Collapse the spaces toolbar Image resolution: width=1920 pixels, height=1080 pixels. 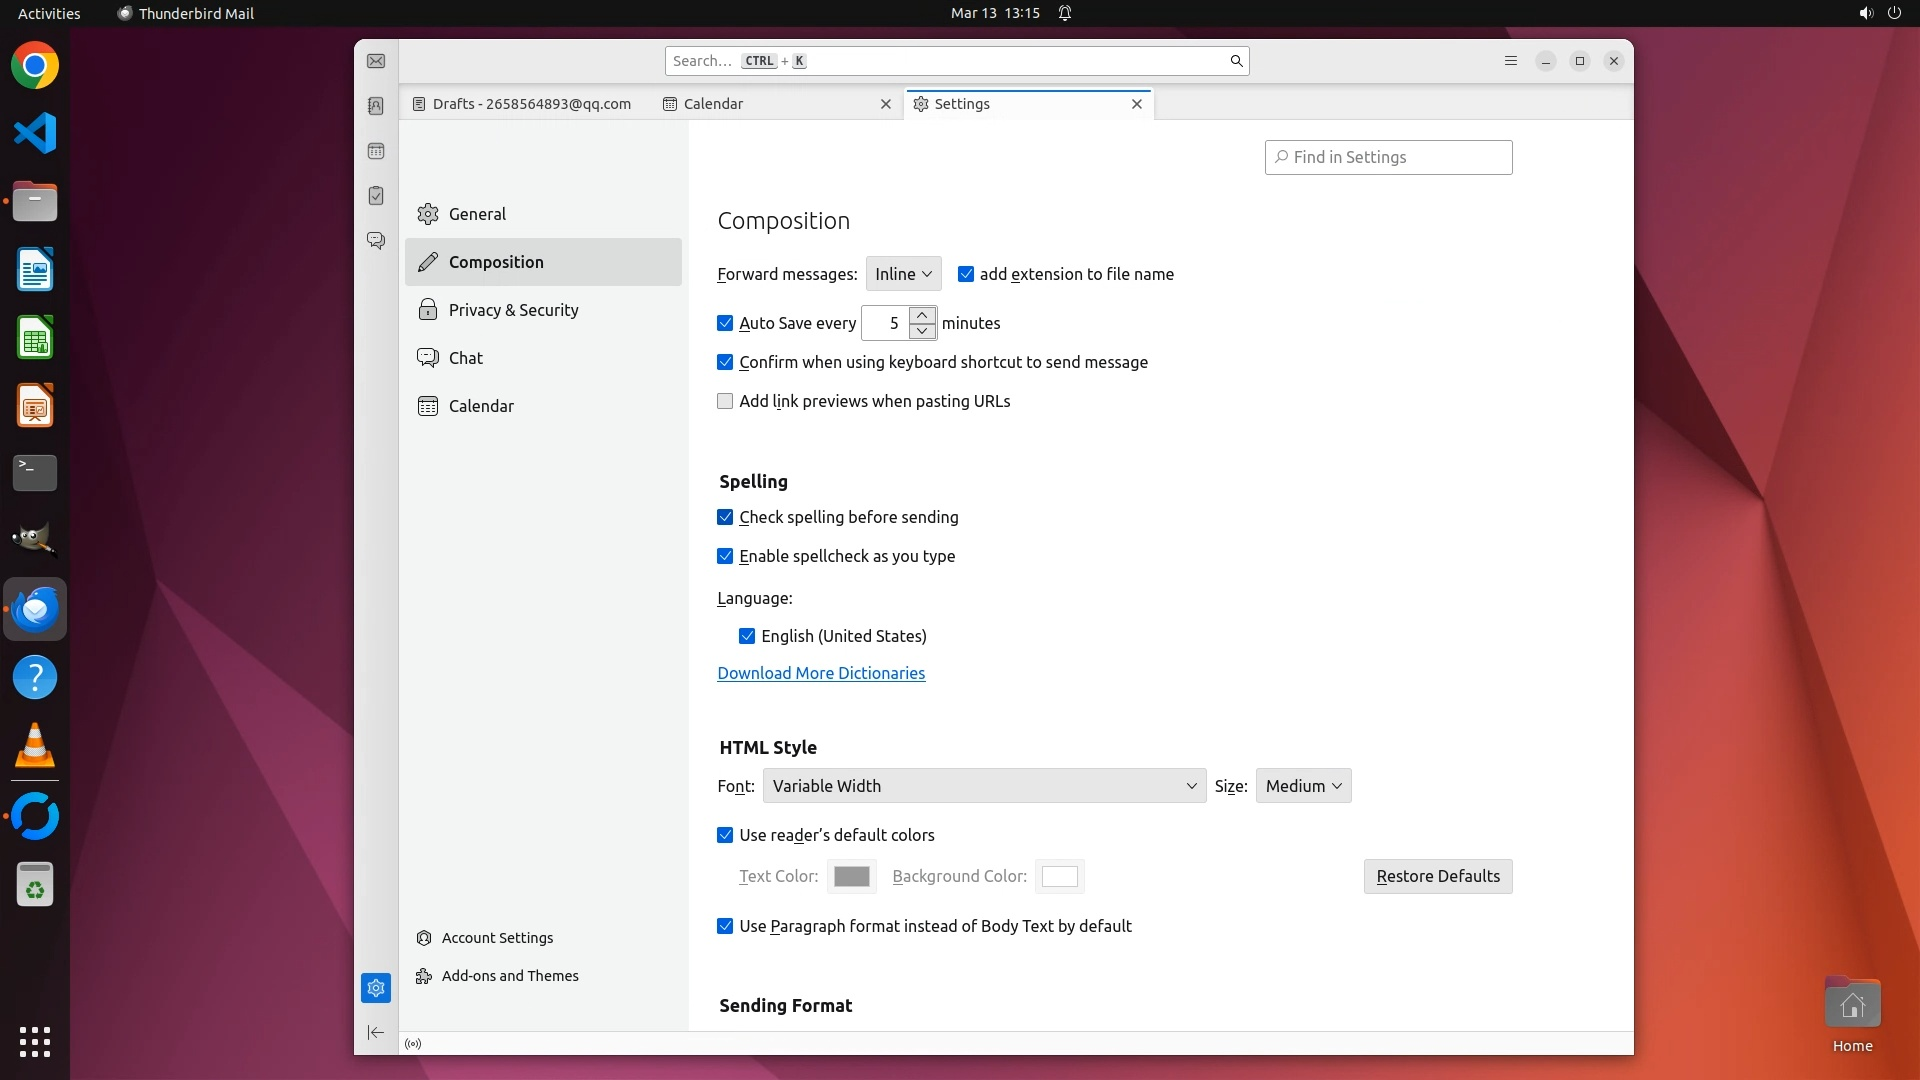[x=376, y=1033]
